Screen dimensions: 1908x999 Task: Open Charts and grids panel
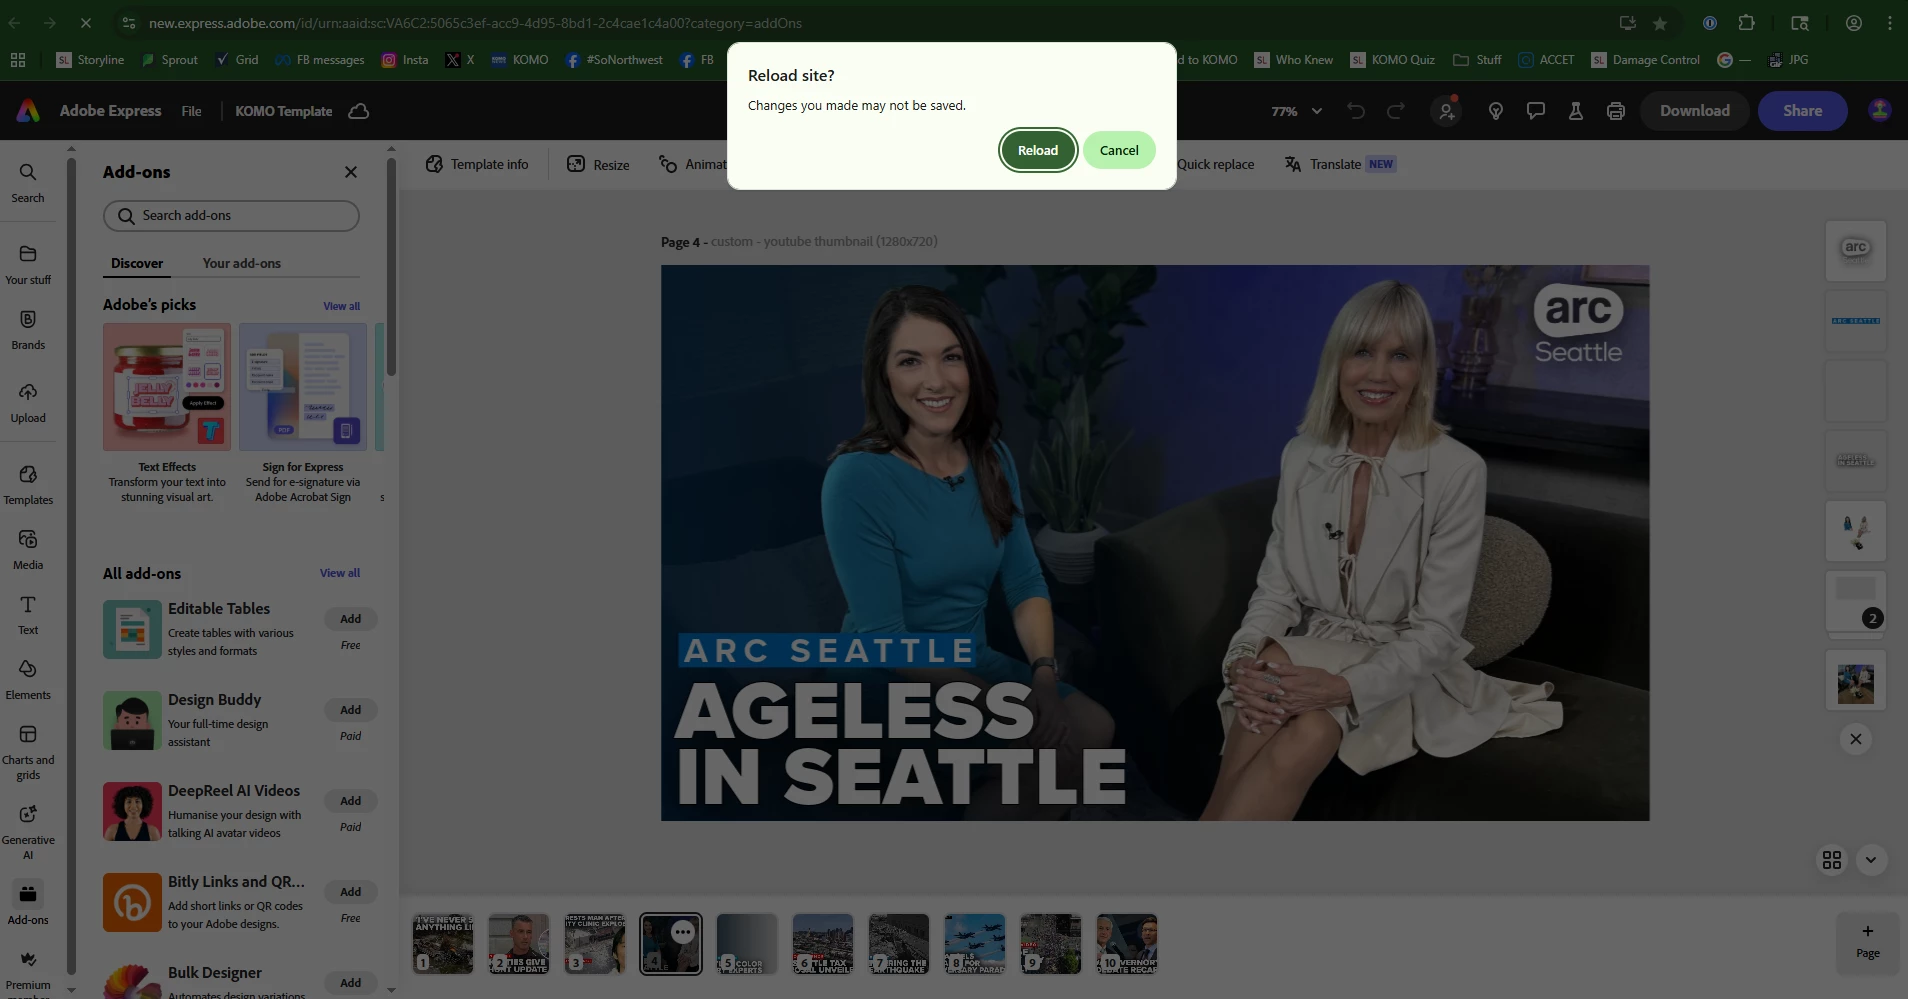[x=28, y=752]
